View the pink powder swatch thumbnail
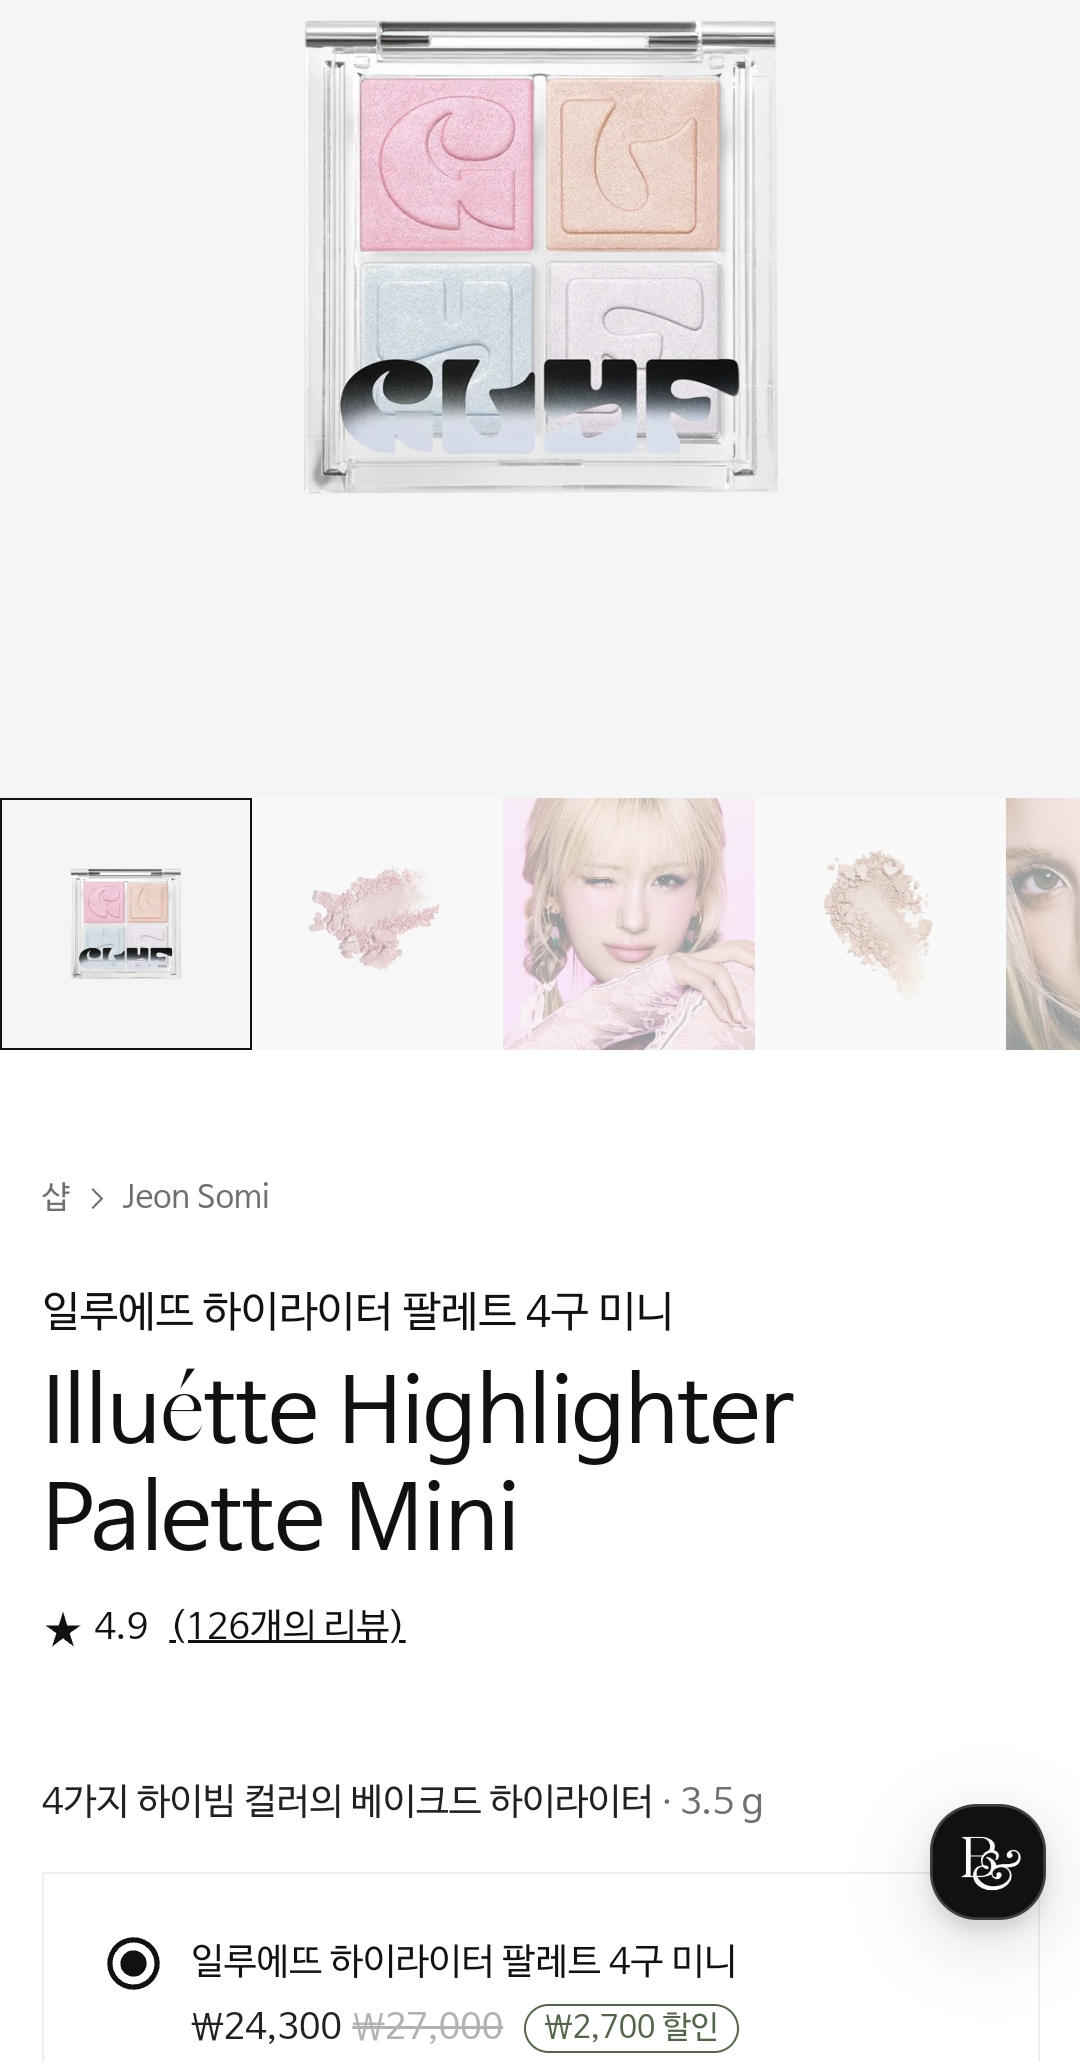The image size is (1080, 2062). click(x=377, y=923)
